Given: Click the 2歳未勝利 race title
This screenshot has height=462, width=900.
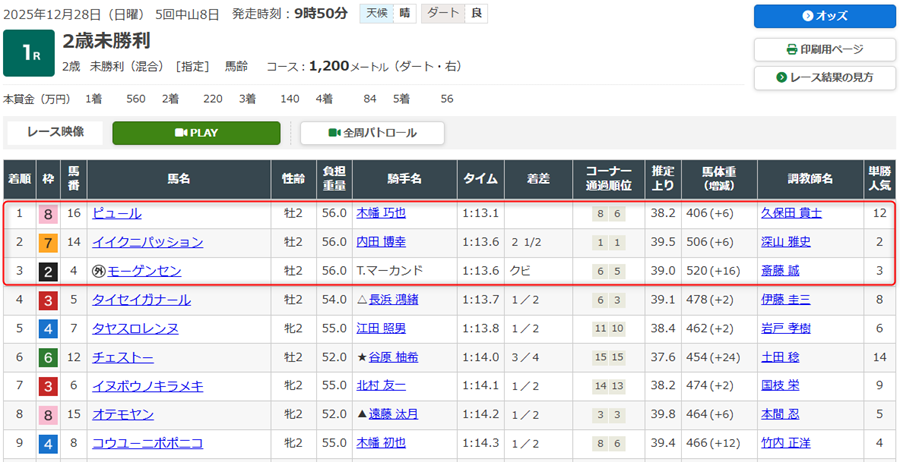Looking at the screenshot, I should 107,41.
